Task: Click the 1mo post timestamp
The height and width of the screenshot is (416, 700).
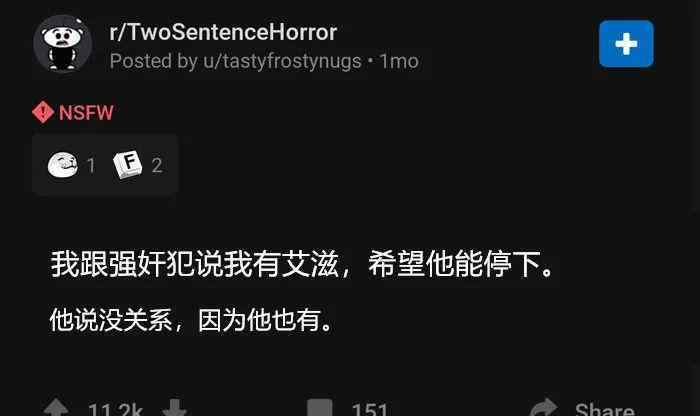Action: click(399, 61)
